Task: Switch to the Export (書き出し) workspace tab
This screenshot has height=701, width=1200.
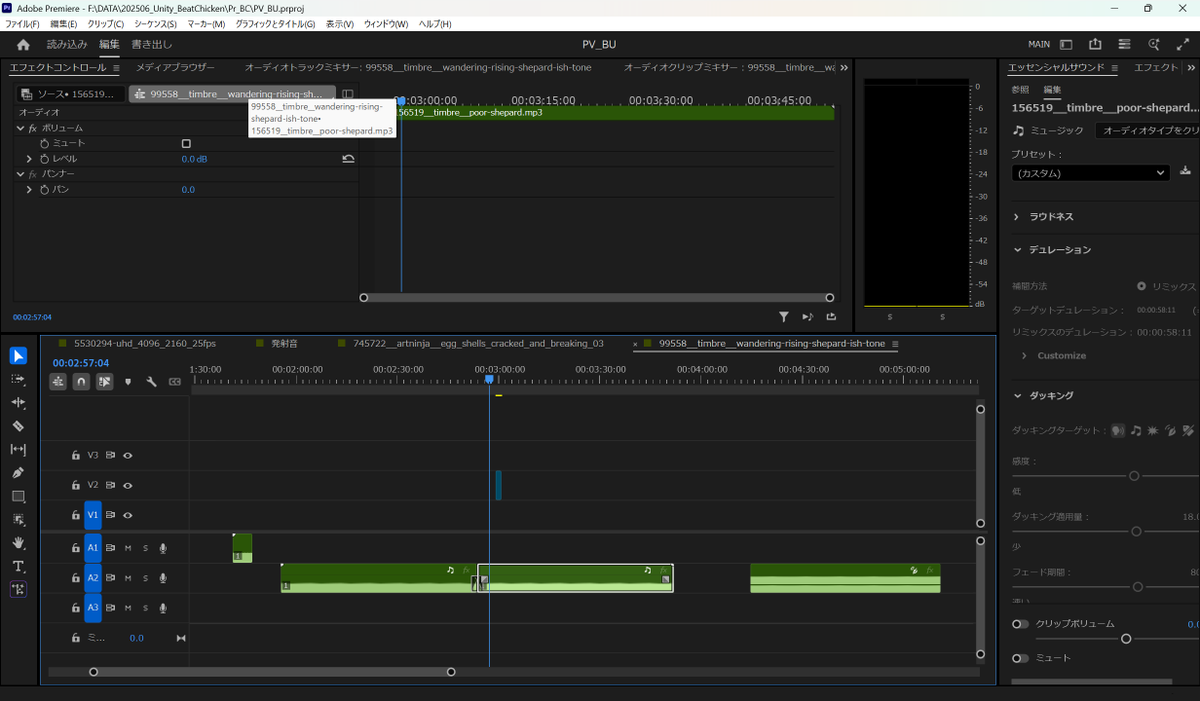Action: pyautogui.click(x=152, y=44)
